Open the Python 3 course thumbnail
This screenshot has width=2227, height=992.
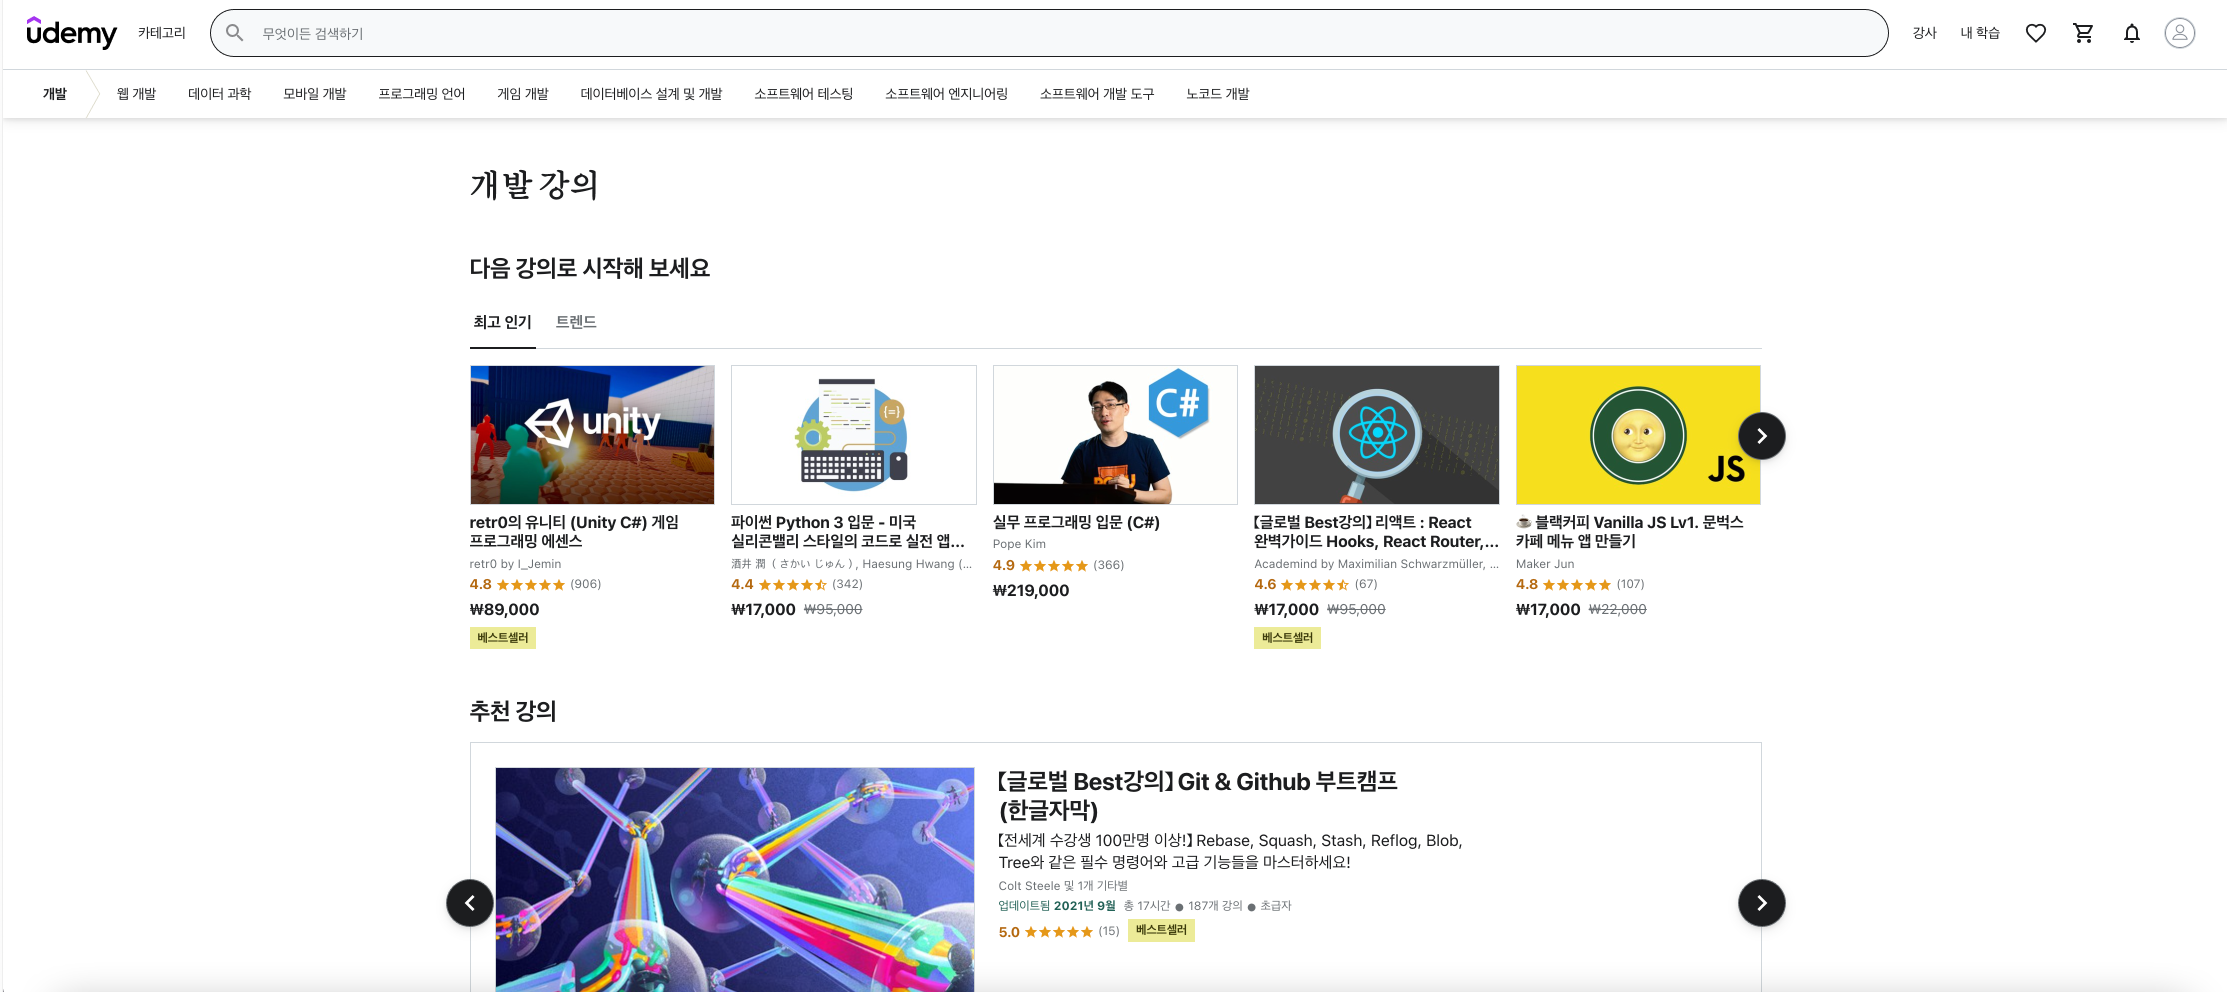(x=854, y=435)
